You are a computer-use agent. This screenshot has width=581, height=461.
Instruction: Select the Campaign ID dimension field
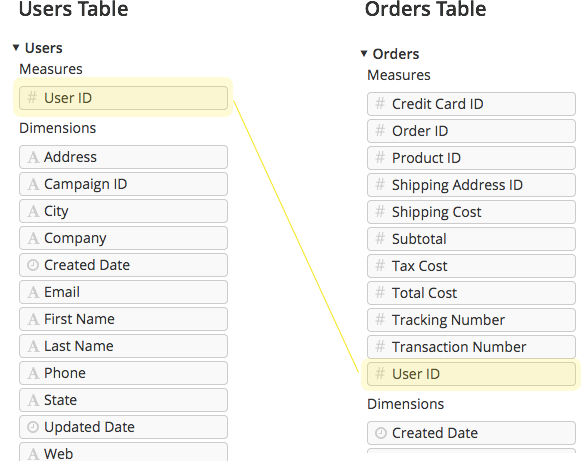123,184
